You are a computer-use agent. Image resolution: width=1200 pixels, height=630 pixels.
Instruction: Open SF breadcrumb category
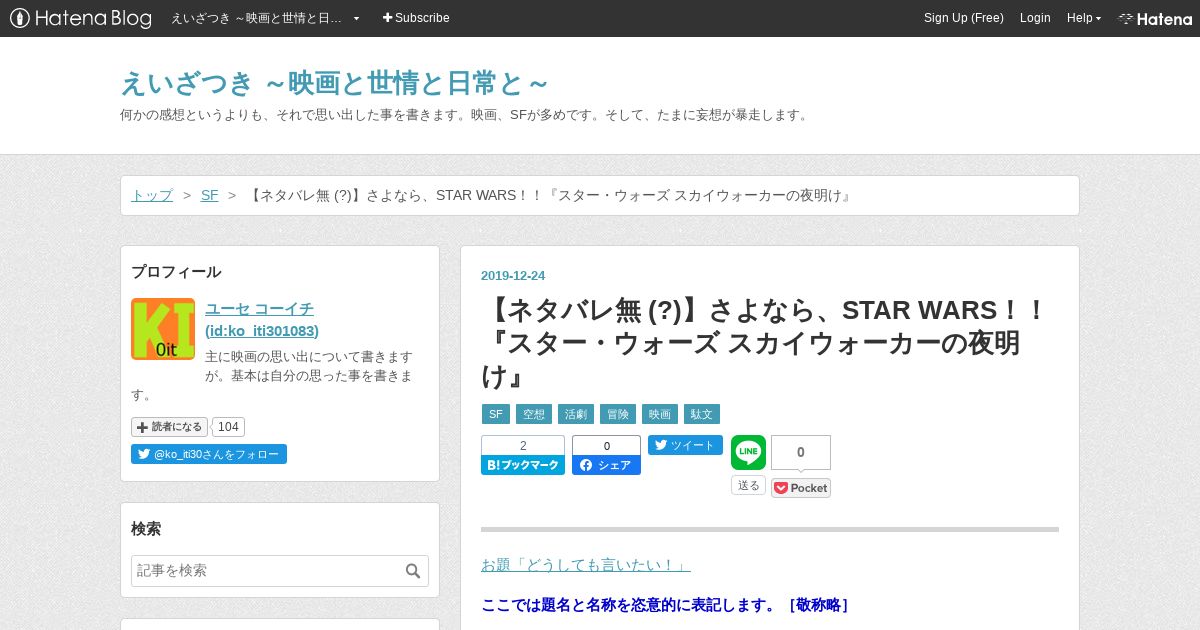tap(209, 195)
